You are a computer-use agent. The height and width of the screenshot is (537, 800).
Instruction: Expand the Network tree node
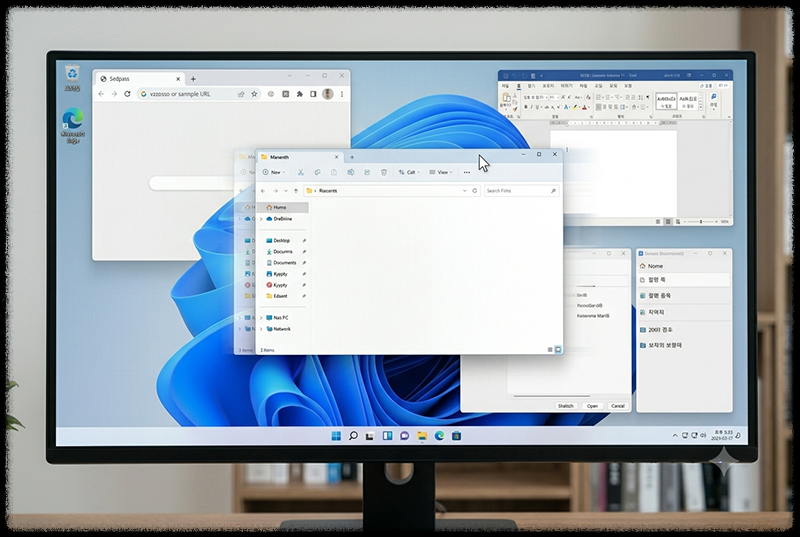click(262, 329)
